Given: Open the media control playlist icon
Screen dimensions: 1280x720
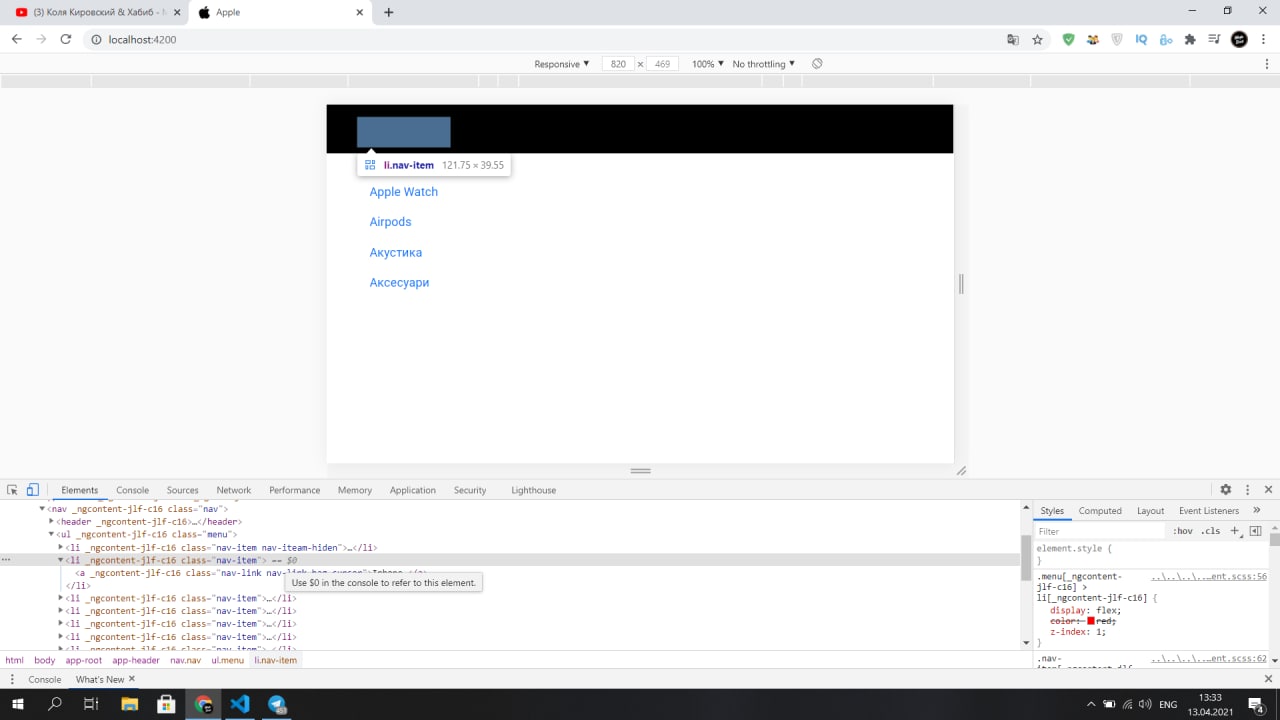Looking at the screenshot, I should [1214, 40].
